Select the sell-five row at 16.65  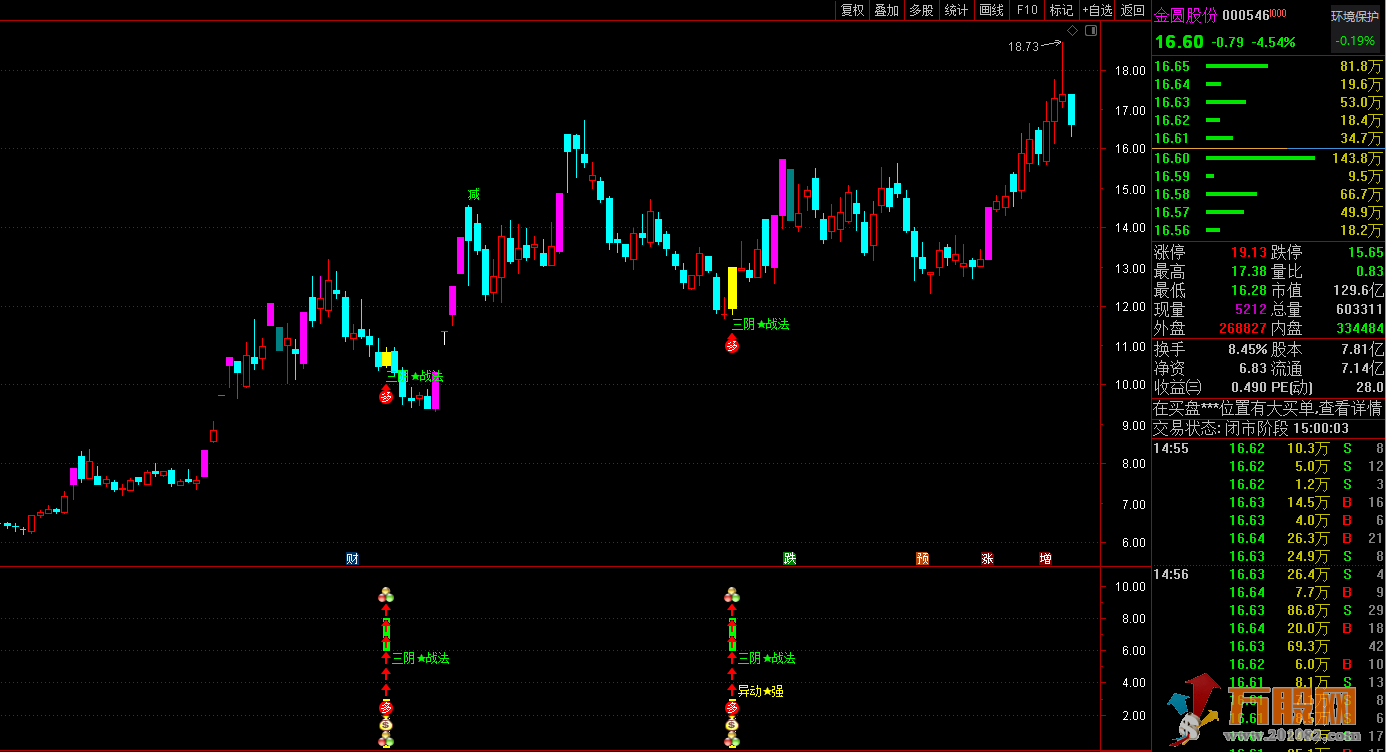click(x=1268, y=66)
